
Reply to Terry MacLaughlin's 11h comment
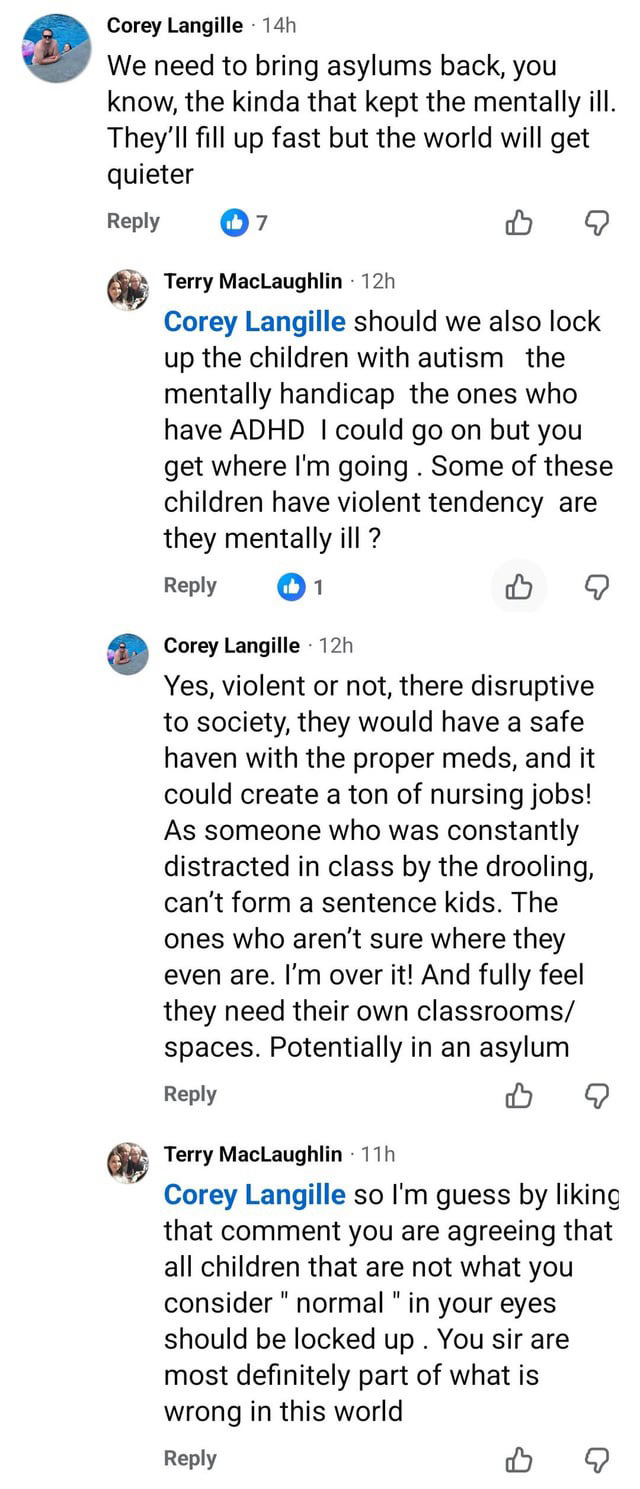[x=190, y=1459]
